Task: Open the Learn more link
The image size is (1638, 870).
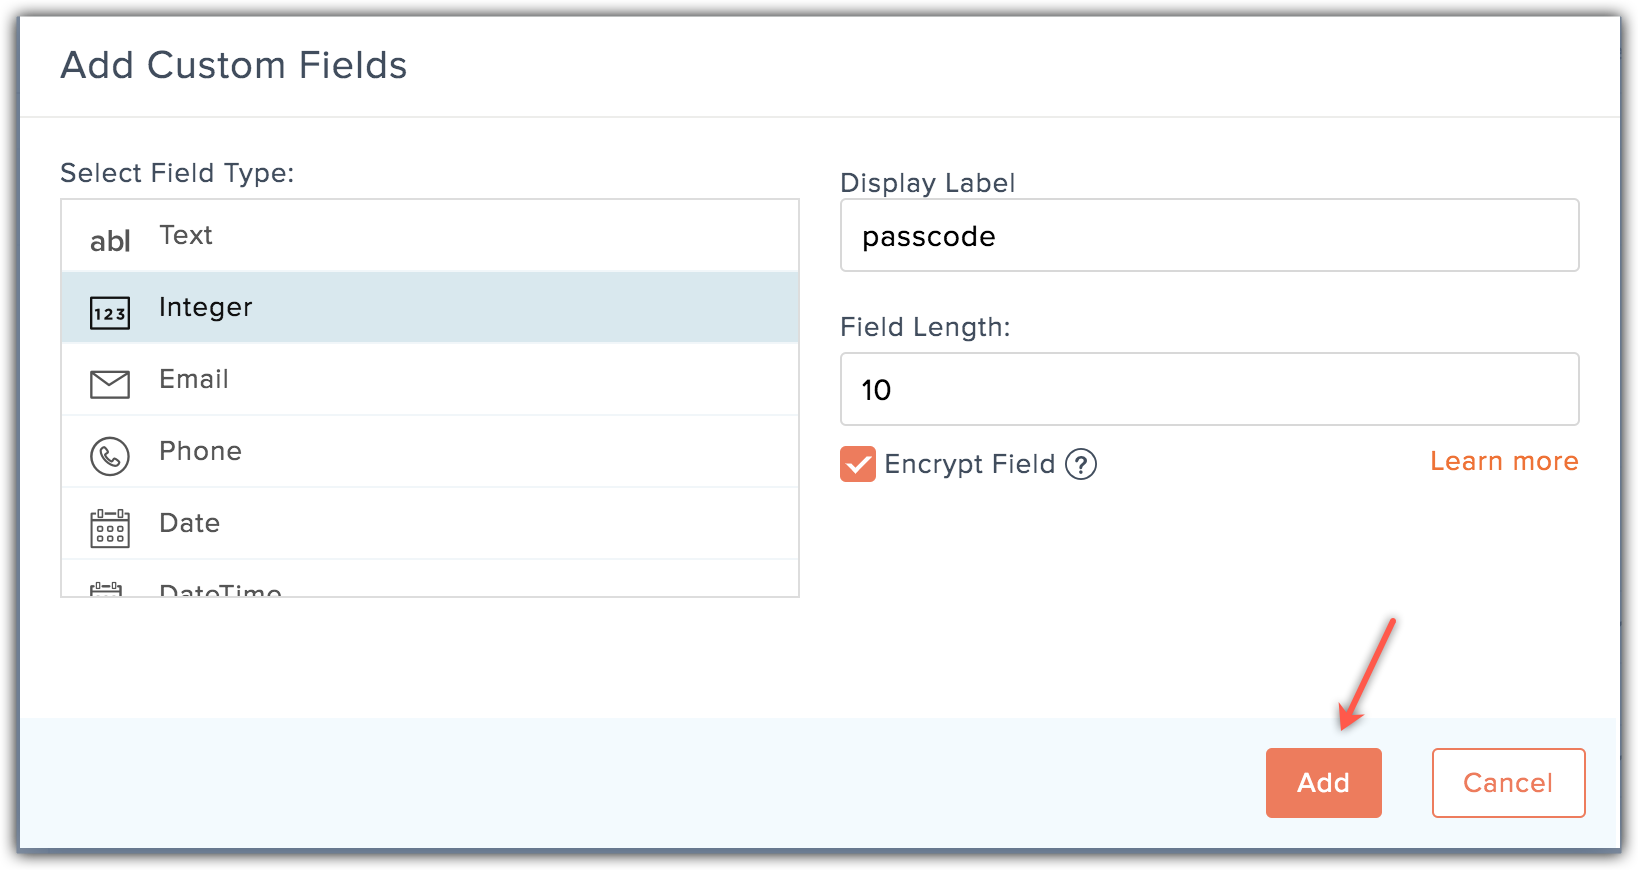Action: pos(1504,461)
